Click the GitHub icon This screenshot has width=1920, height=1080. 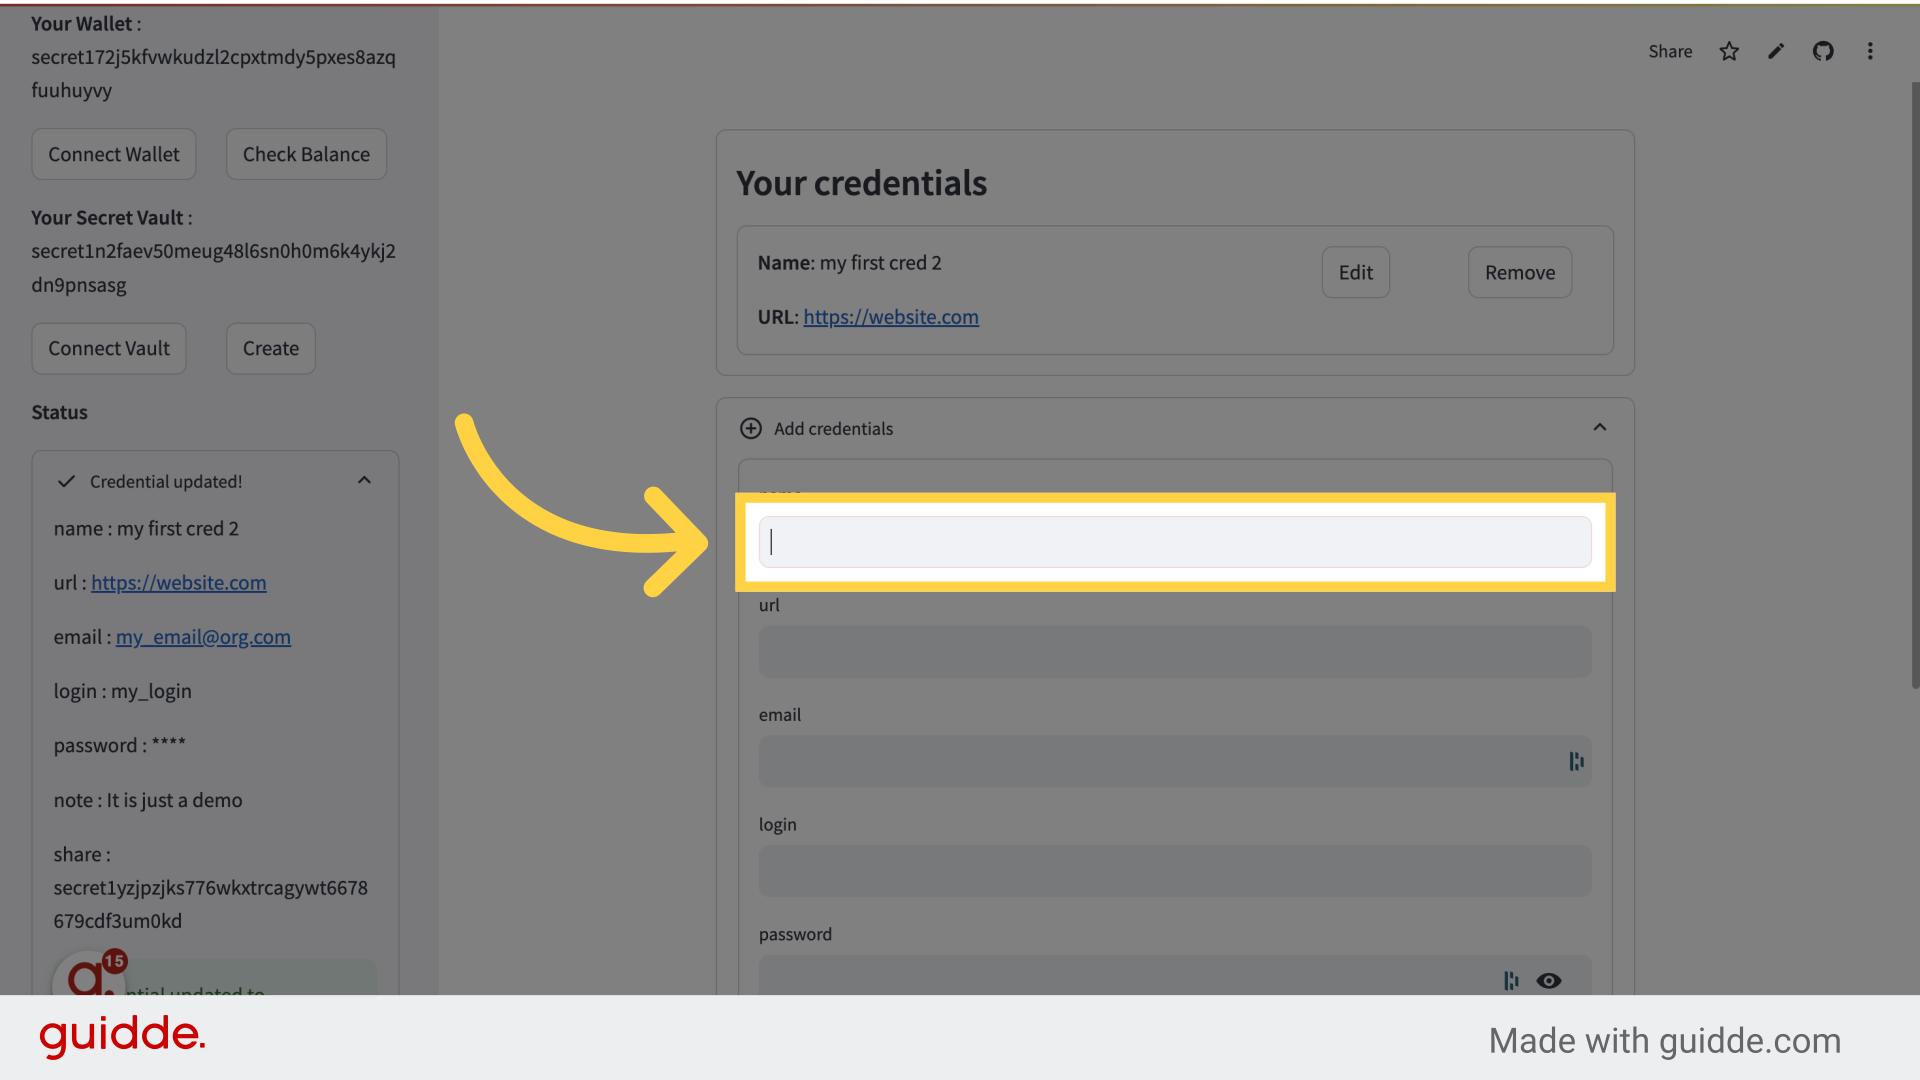[x=1822, y=50]
